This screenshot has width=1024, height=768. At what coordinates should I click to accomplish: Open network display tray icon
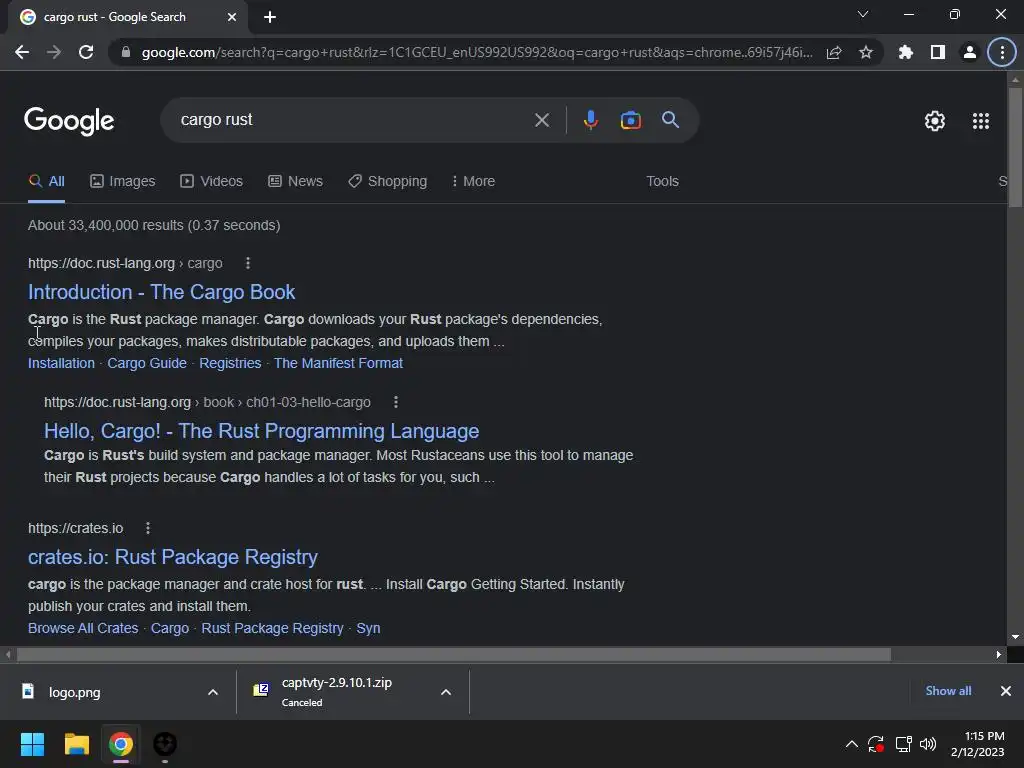(x=903, y=744)
